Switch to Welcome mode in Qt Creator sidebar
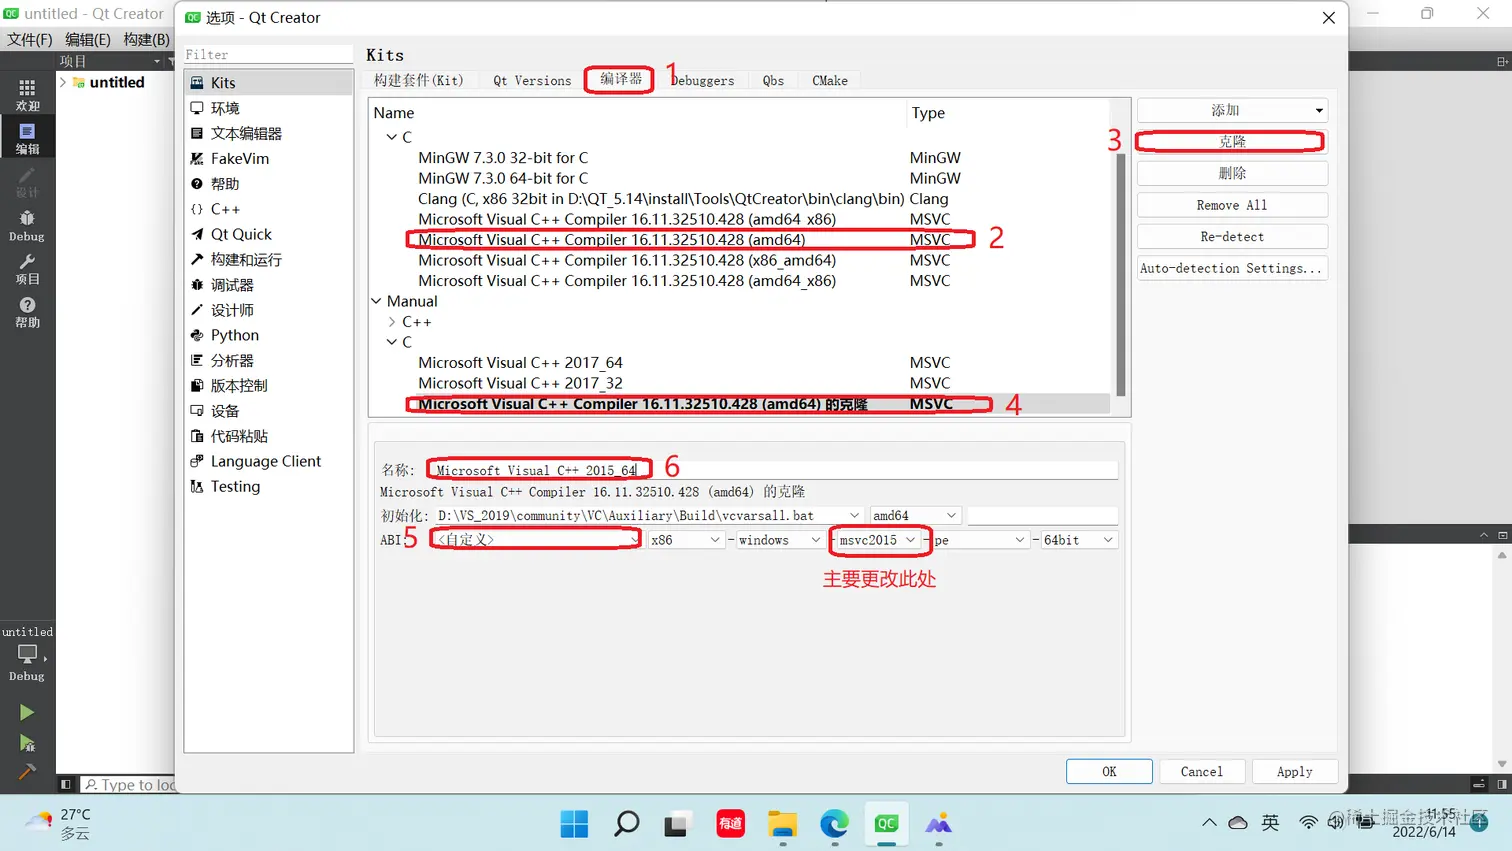Viewport: 1512px width, 851px height. [x=27, y=95]
